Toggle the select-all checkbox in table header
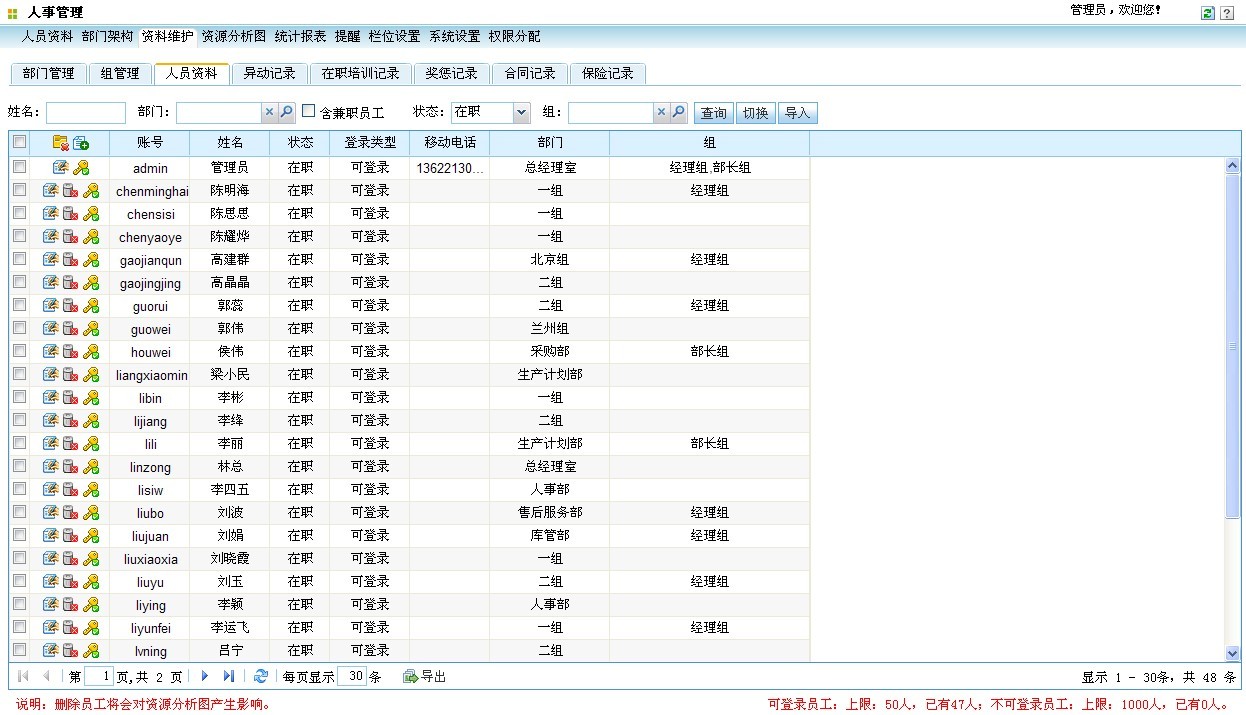Image resolution: width=1246 pixels, height=715 pixels. (x=20, y=143)
